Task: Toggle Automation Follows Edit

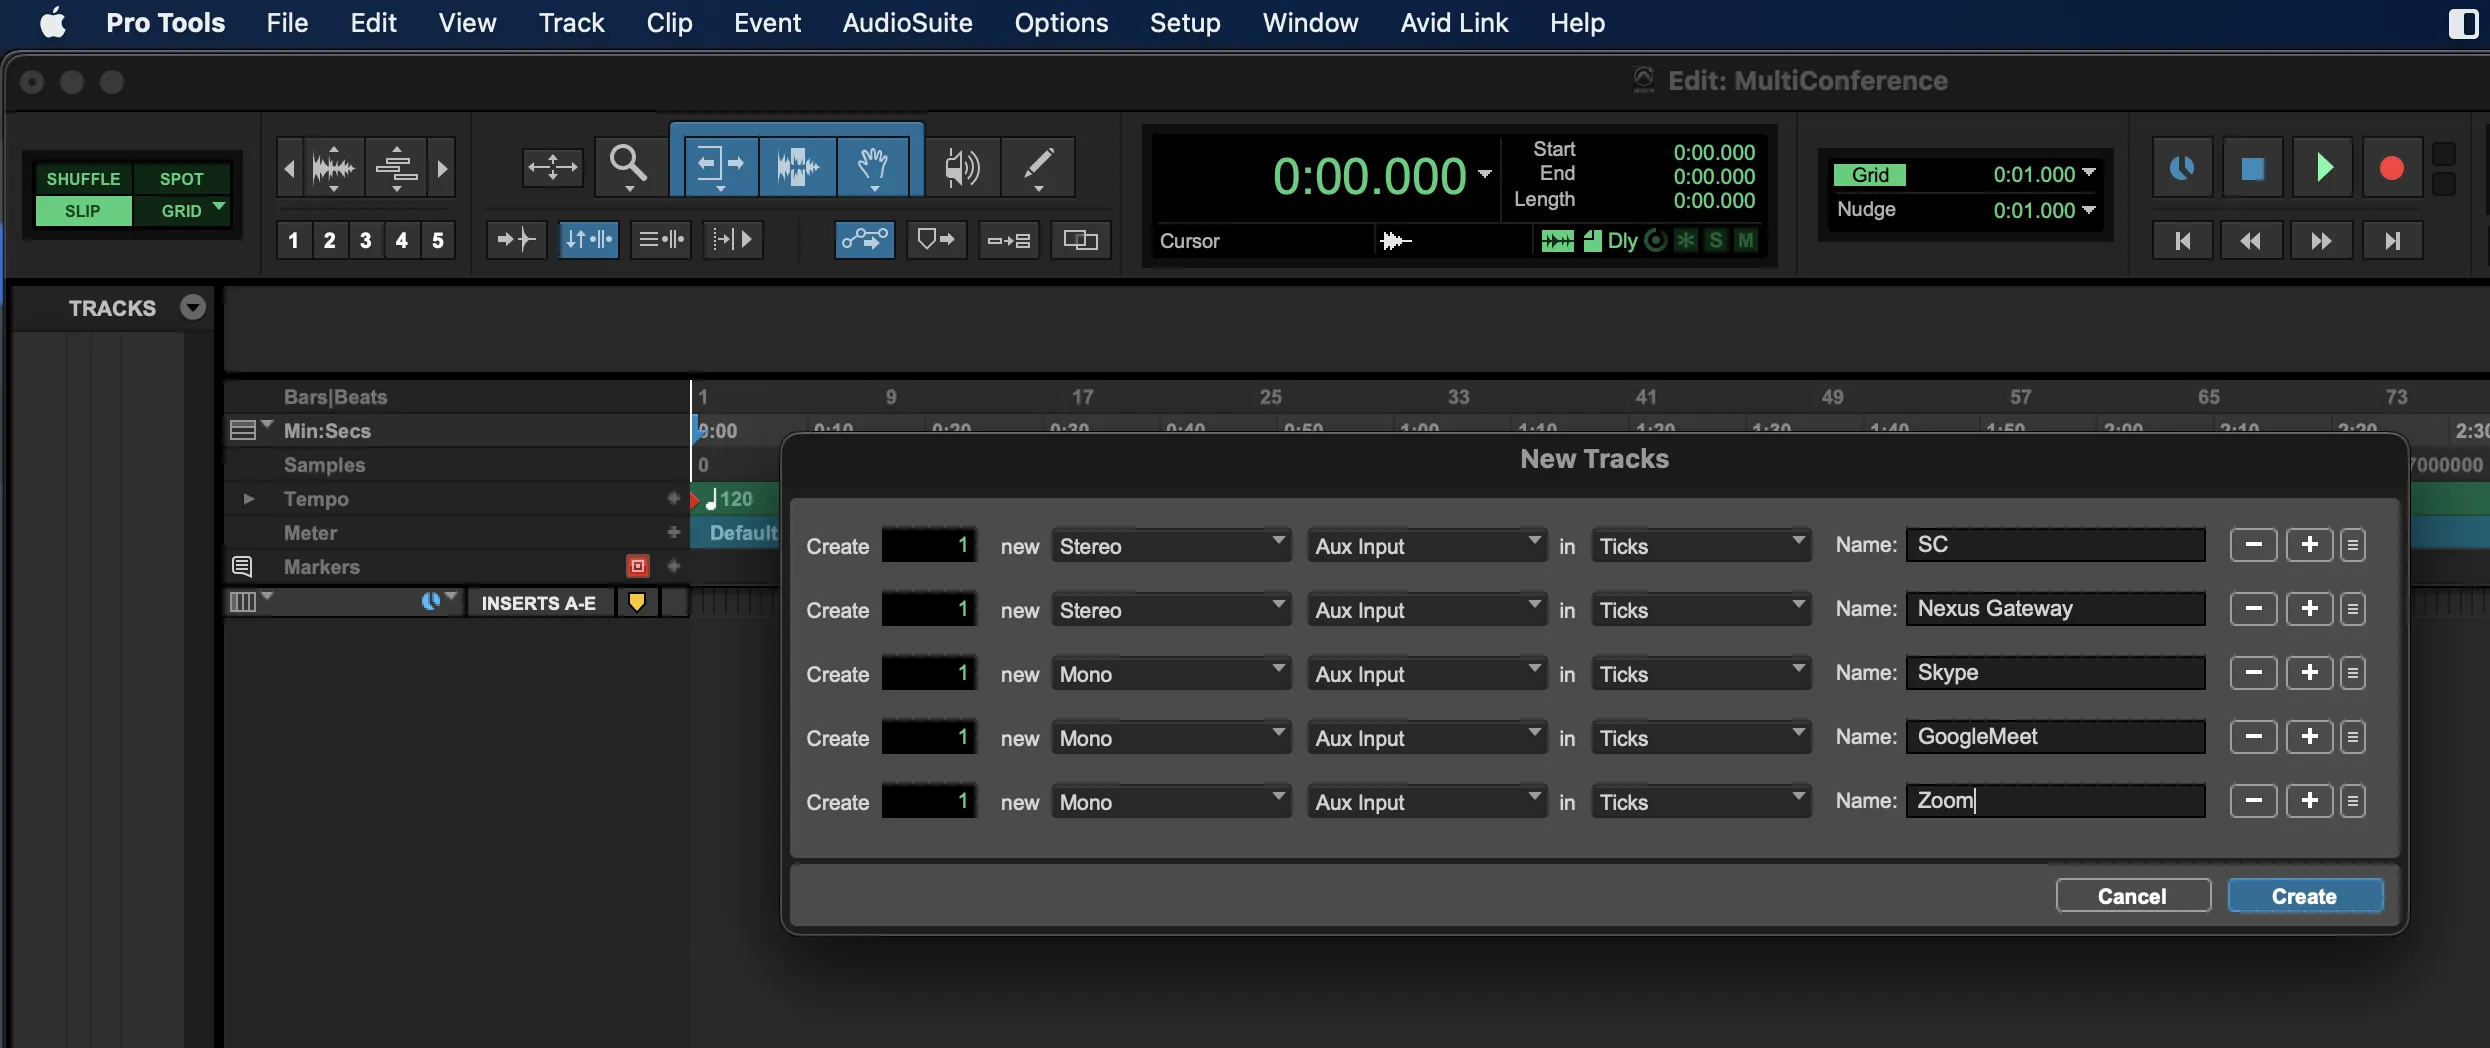Action: [x=865, y=240]
